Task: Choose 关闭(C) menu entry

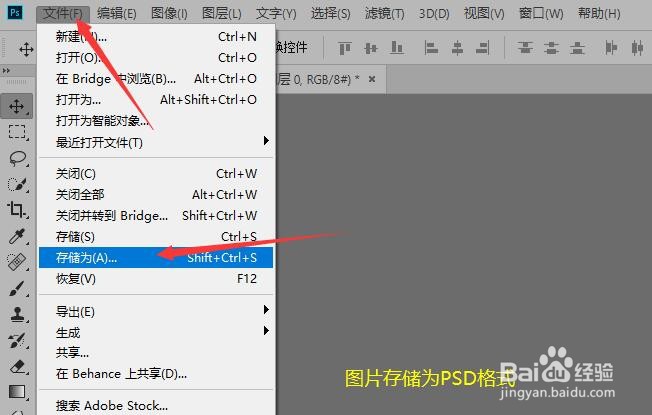Action: (x=156, y=173)
